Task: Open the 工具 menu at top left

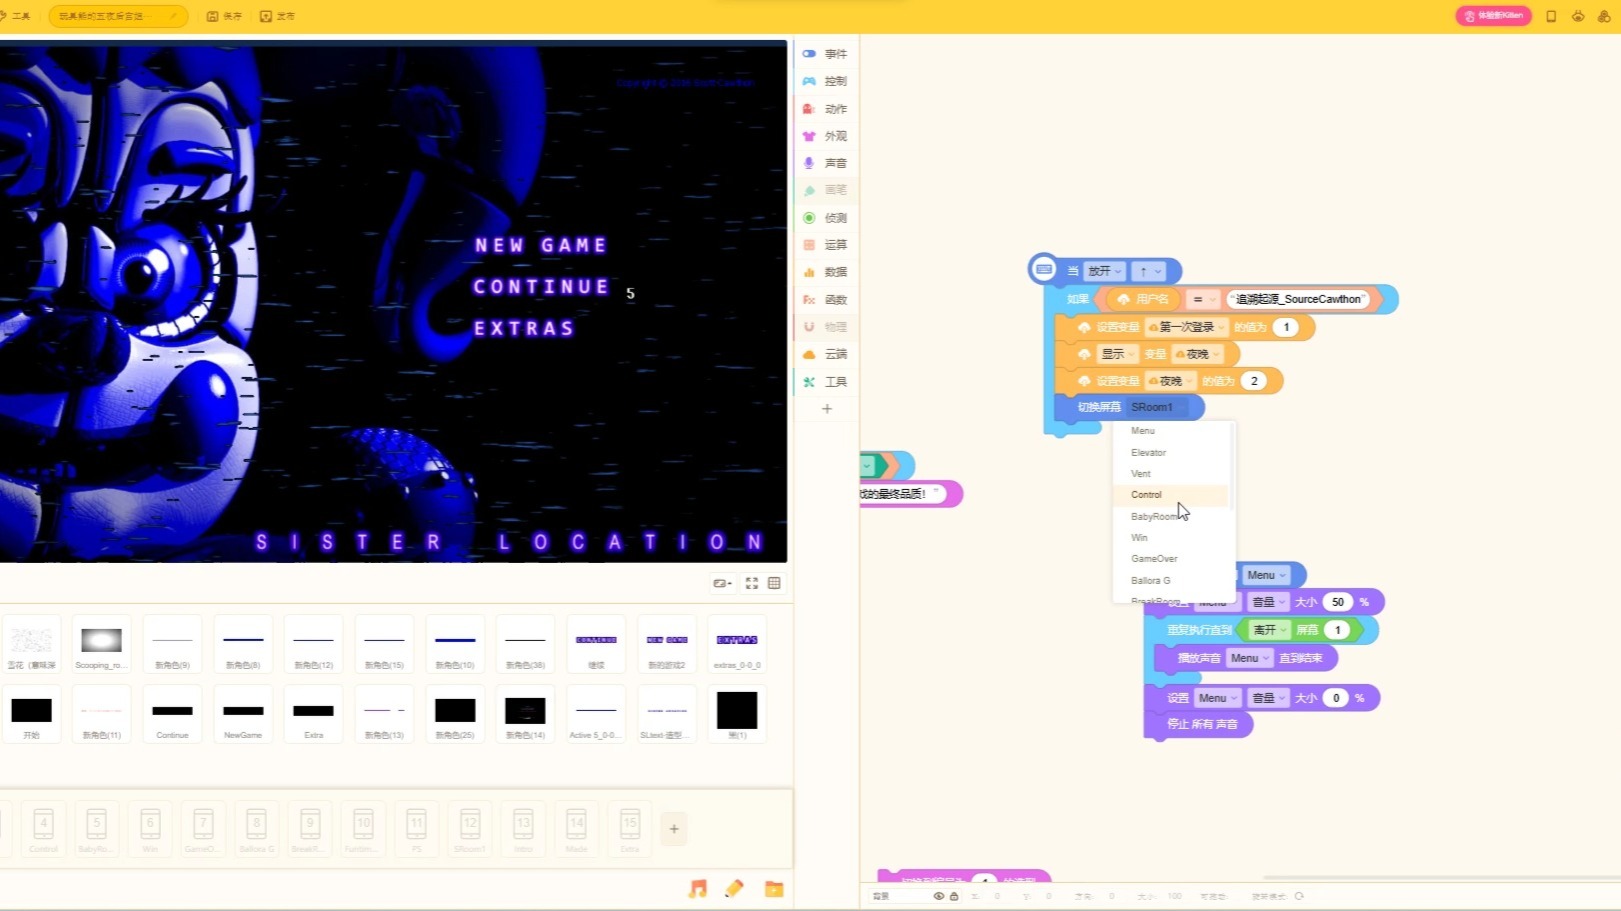Action: point(22,15)
